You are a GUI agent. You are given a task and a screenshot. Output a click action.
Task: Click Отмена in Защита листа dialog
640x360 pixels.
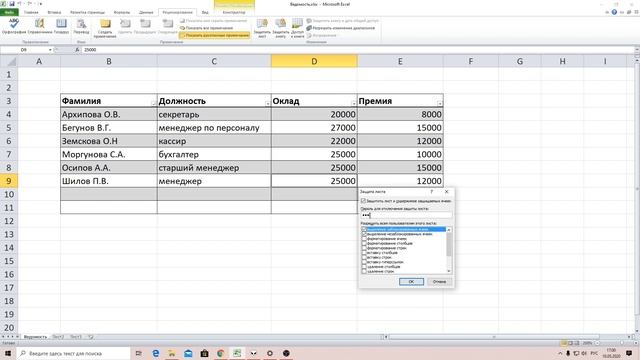pos(439,282)
